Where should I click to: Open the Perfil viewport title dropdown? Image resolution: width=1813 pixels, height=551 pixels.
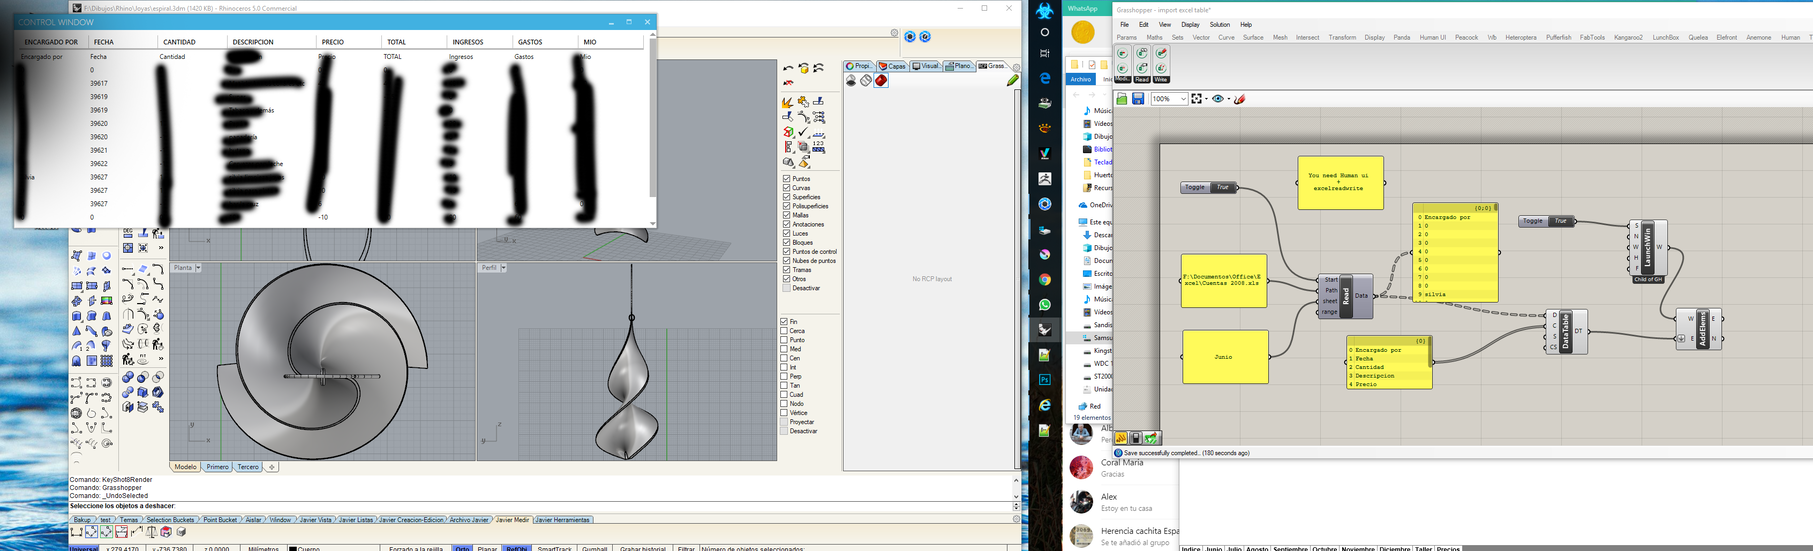503,268
